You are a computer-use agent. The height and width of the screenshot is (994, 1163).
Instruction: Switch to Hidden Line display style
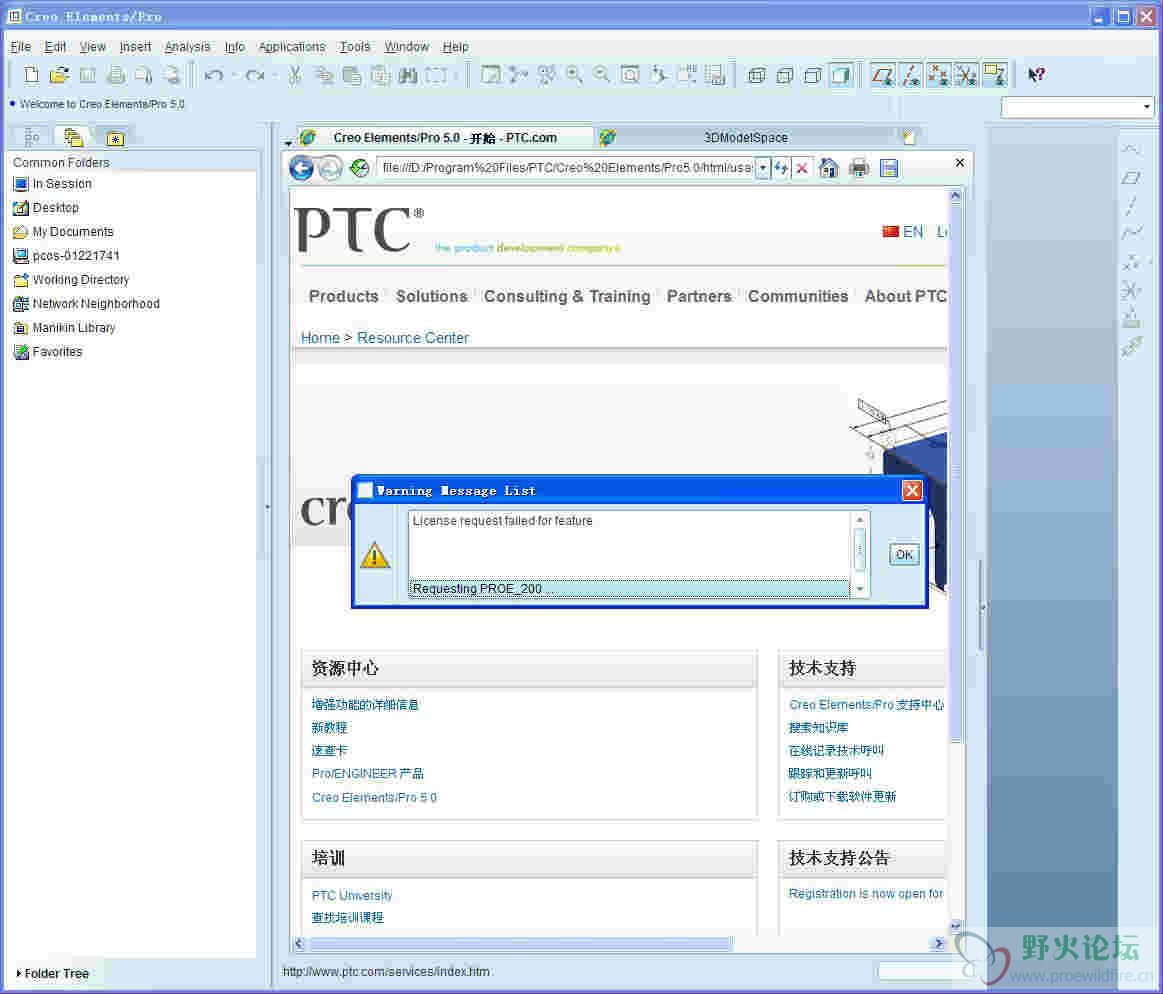[x=785, y=75]
